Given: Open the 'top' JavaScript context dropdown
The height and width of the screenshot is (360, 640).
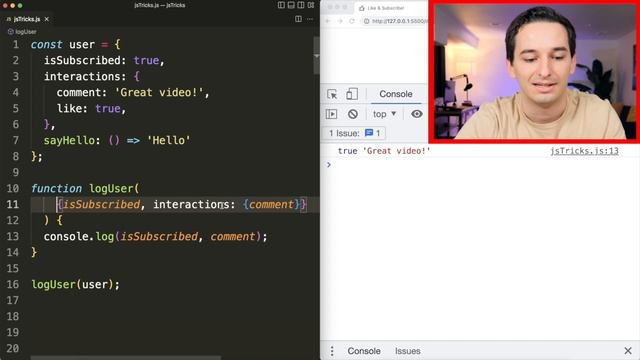Looking at the screenshot, I should click(x=384, y=114).
